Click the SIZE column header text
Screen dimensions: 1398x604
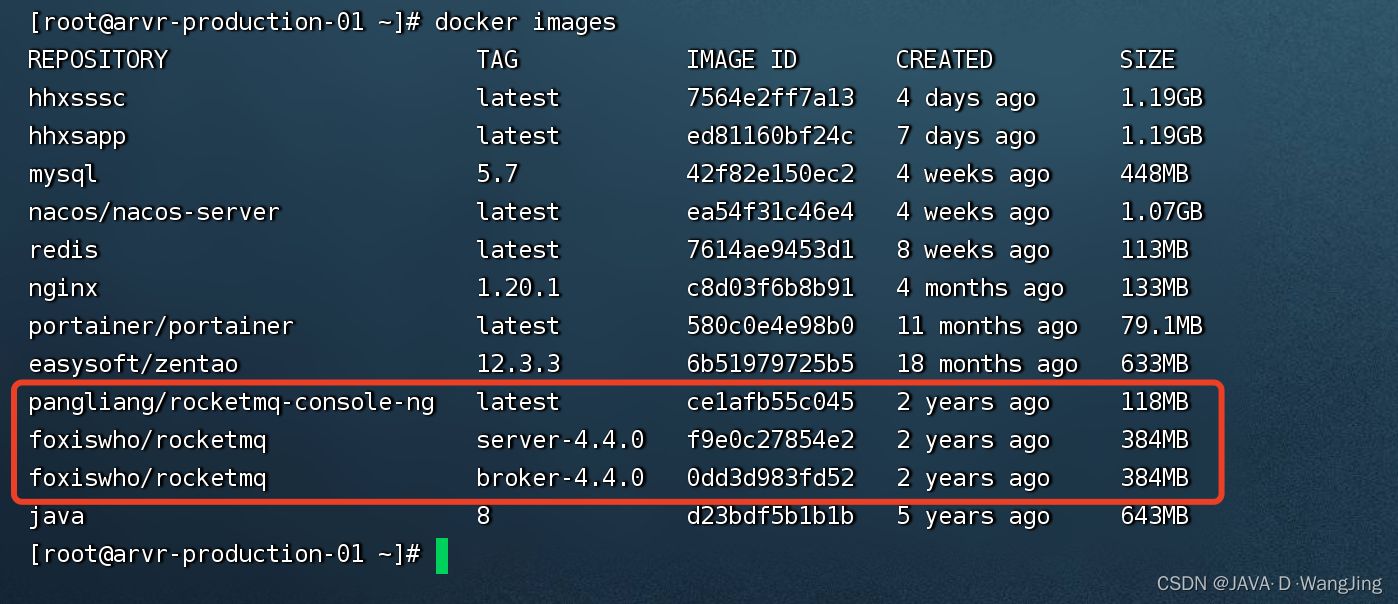coord(1147,59)
